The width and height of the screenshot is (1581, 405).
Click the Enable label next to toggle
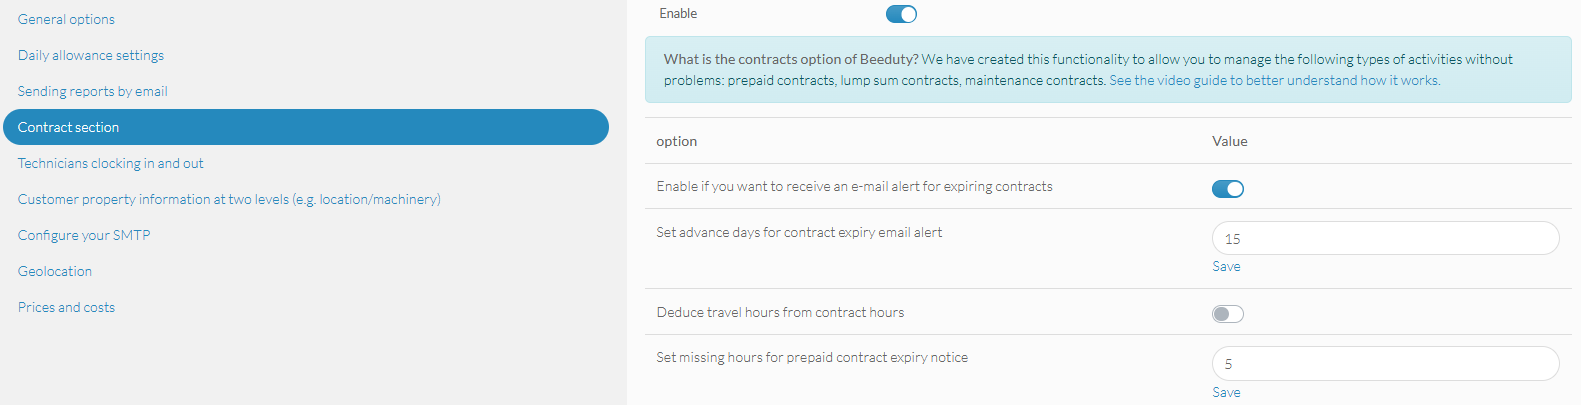(x=678, y=13)
